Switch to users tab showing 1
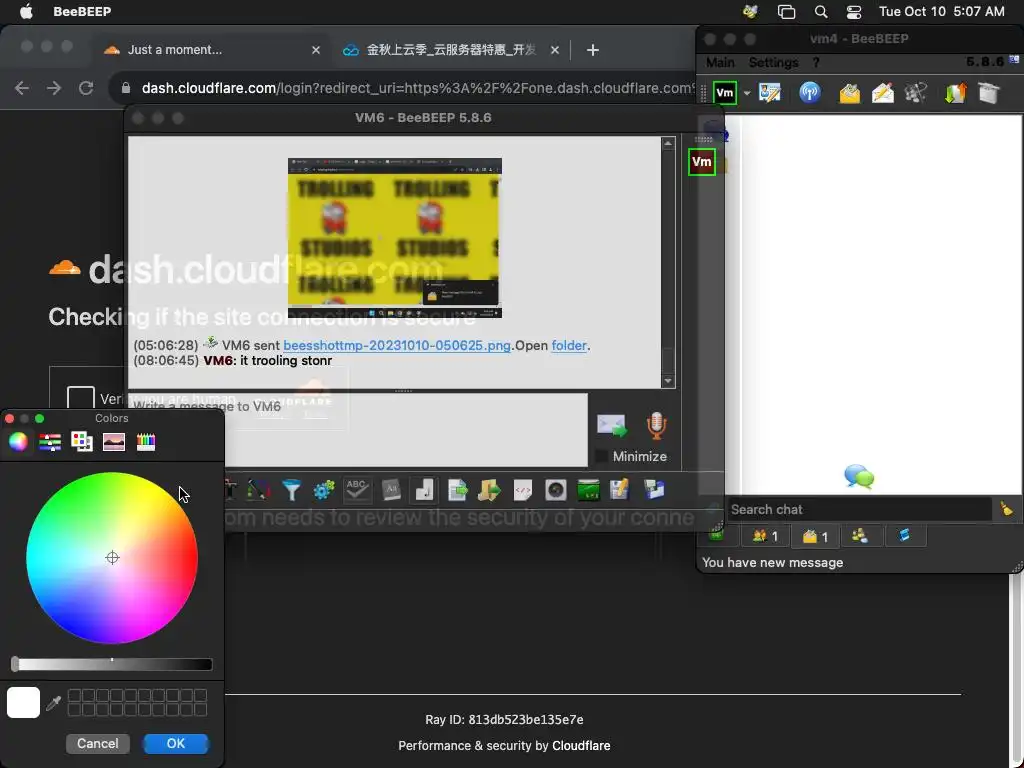This screenshot has height=768, width=1024. (x=765, y=536)
